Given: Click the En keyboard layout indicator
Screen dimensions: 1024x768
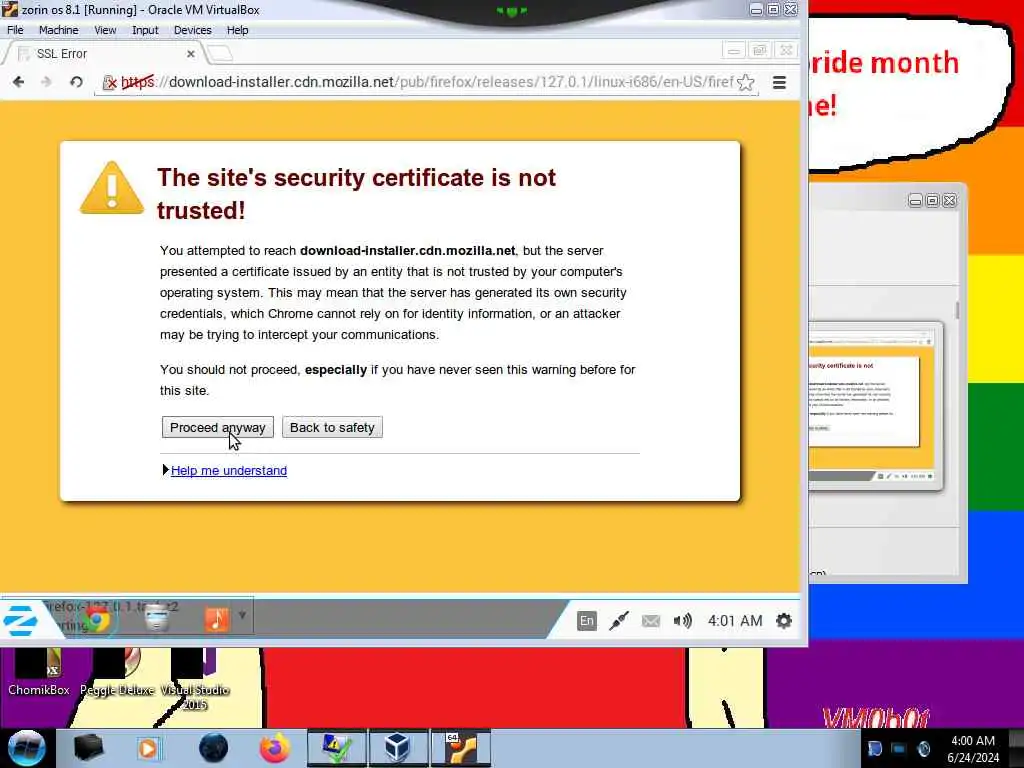Looking at the screenshot, I should (x=586, y=620).
